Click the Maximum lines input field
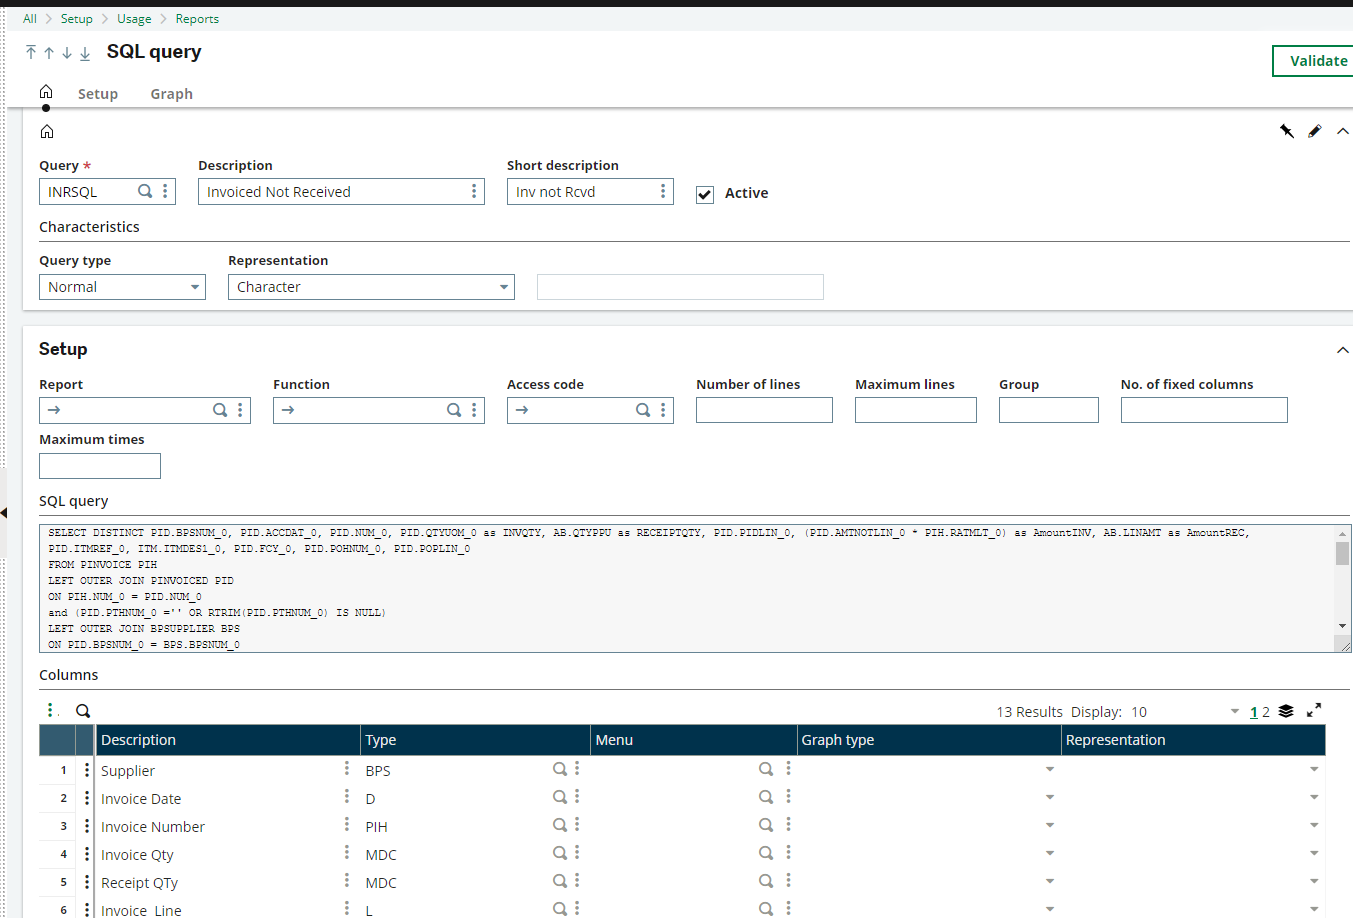The height and width of the screenshot is (918, 1353). pyautogui.click(x=915, y=410)
